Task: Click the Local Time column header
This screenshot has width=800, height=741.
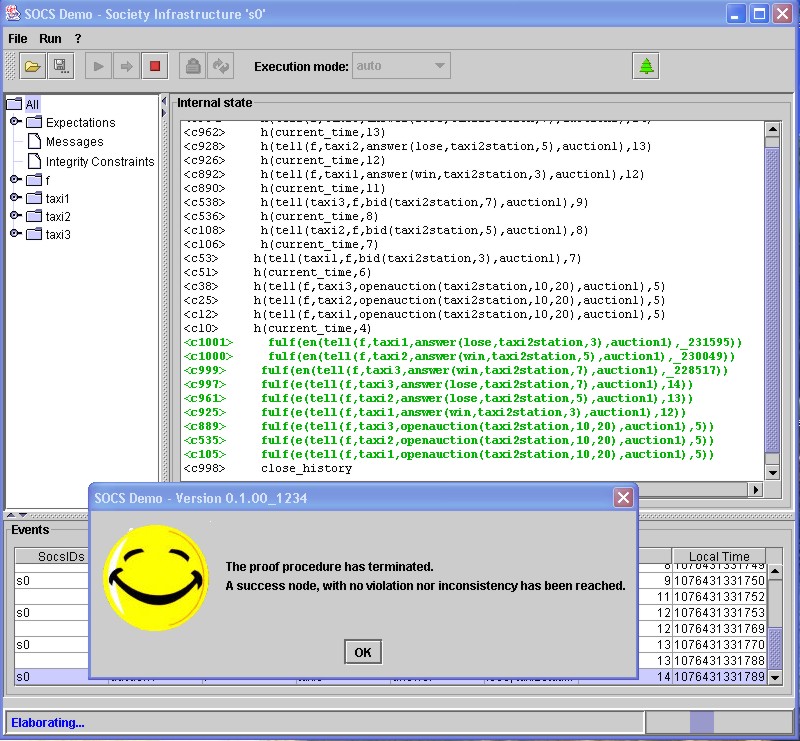Action: pyautogui.click(x=719, y=556)
